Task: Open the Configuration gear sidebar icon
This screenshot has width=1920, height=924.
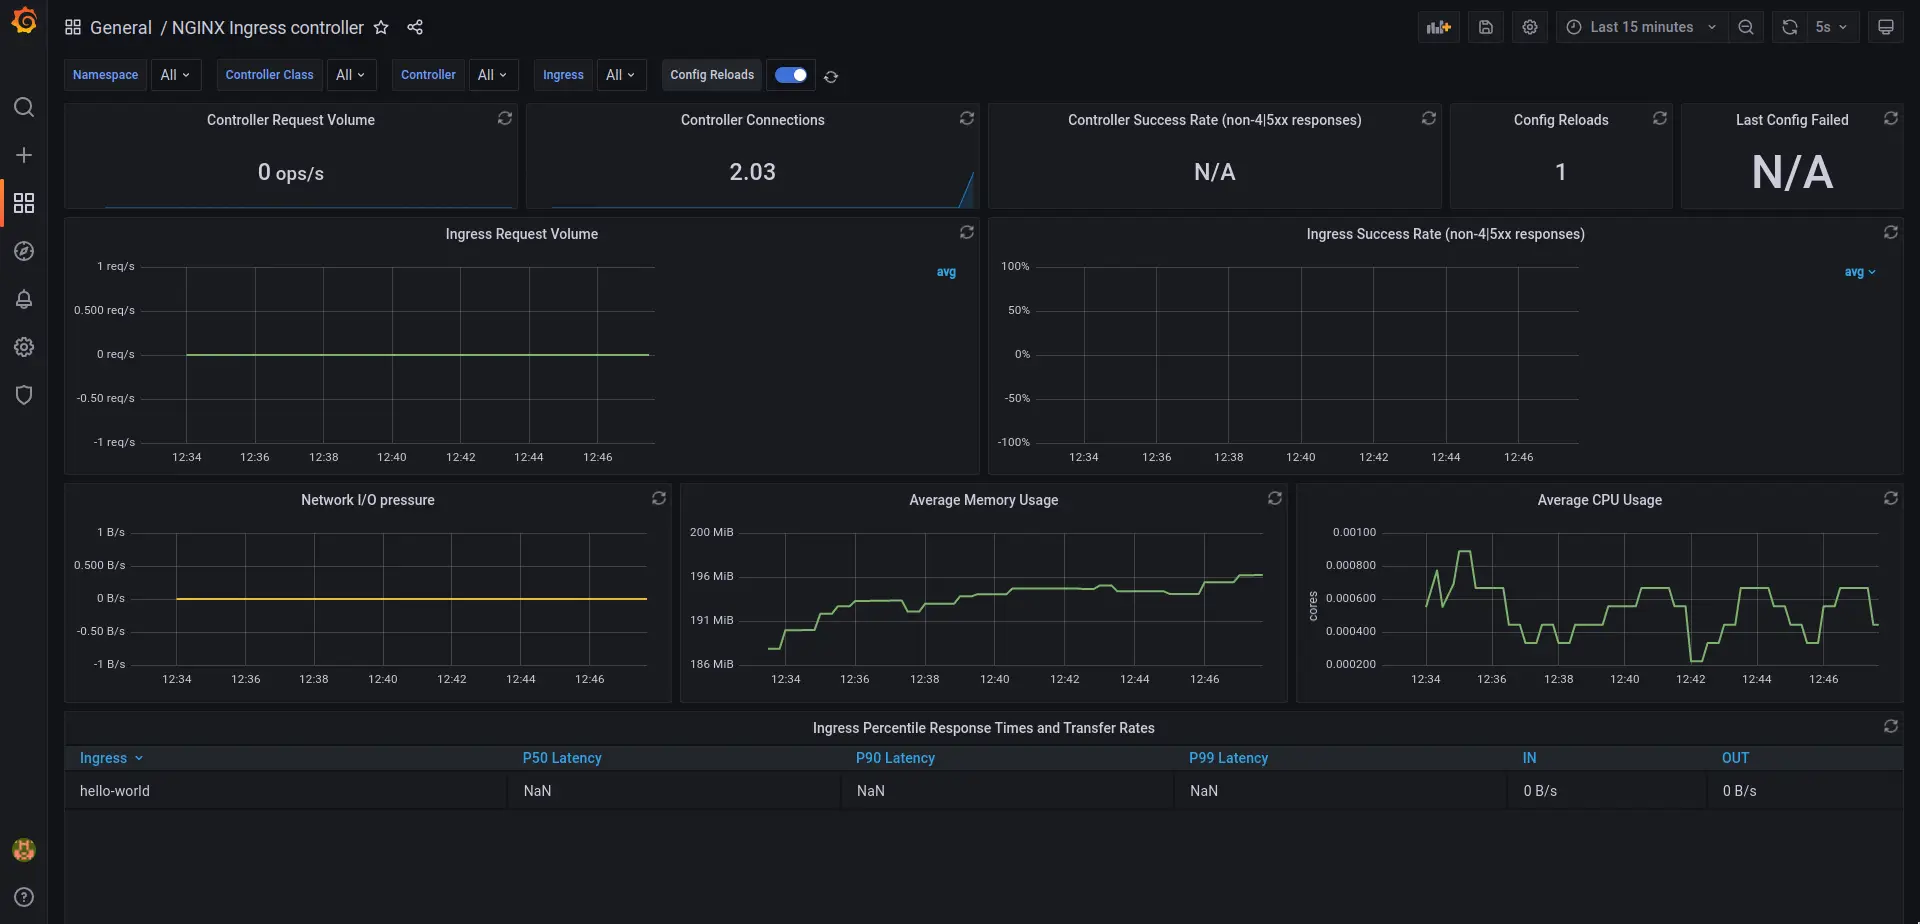Action: (x=24, y=347)
